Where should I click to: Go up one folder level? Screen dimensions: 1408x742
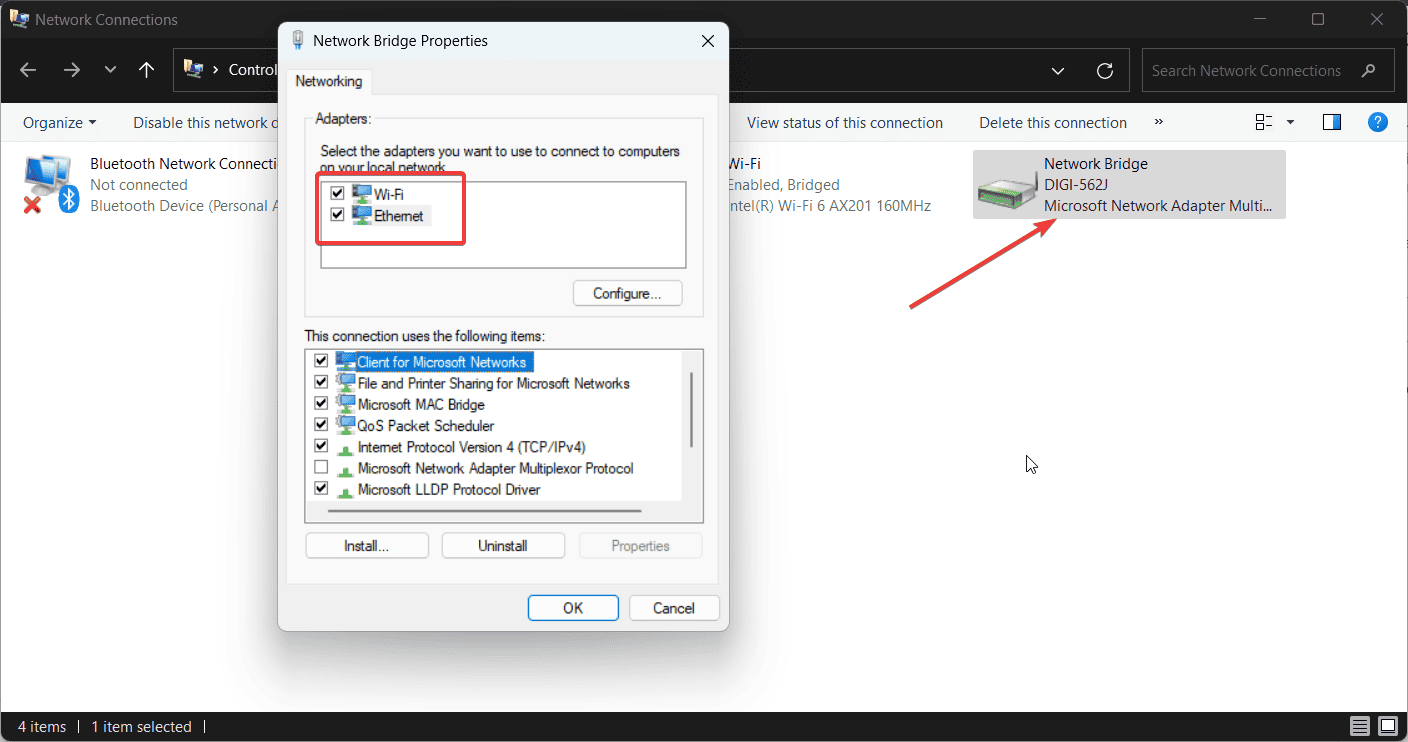tap(147, 70)
